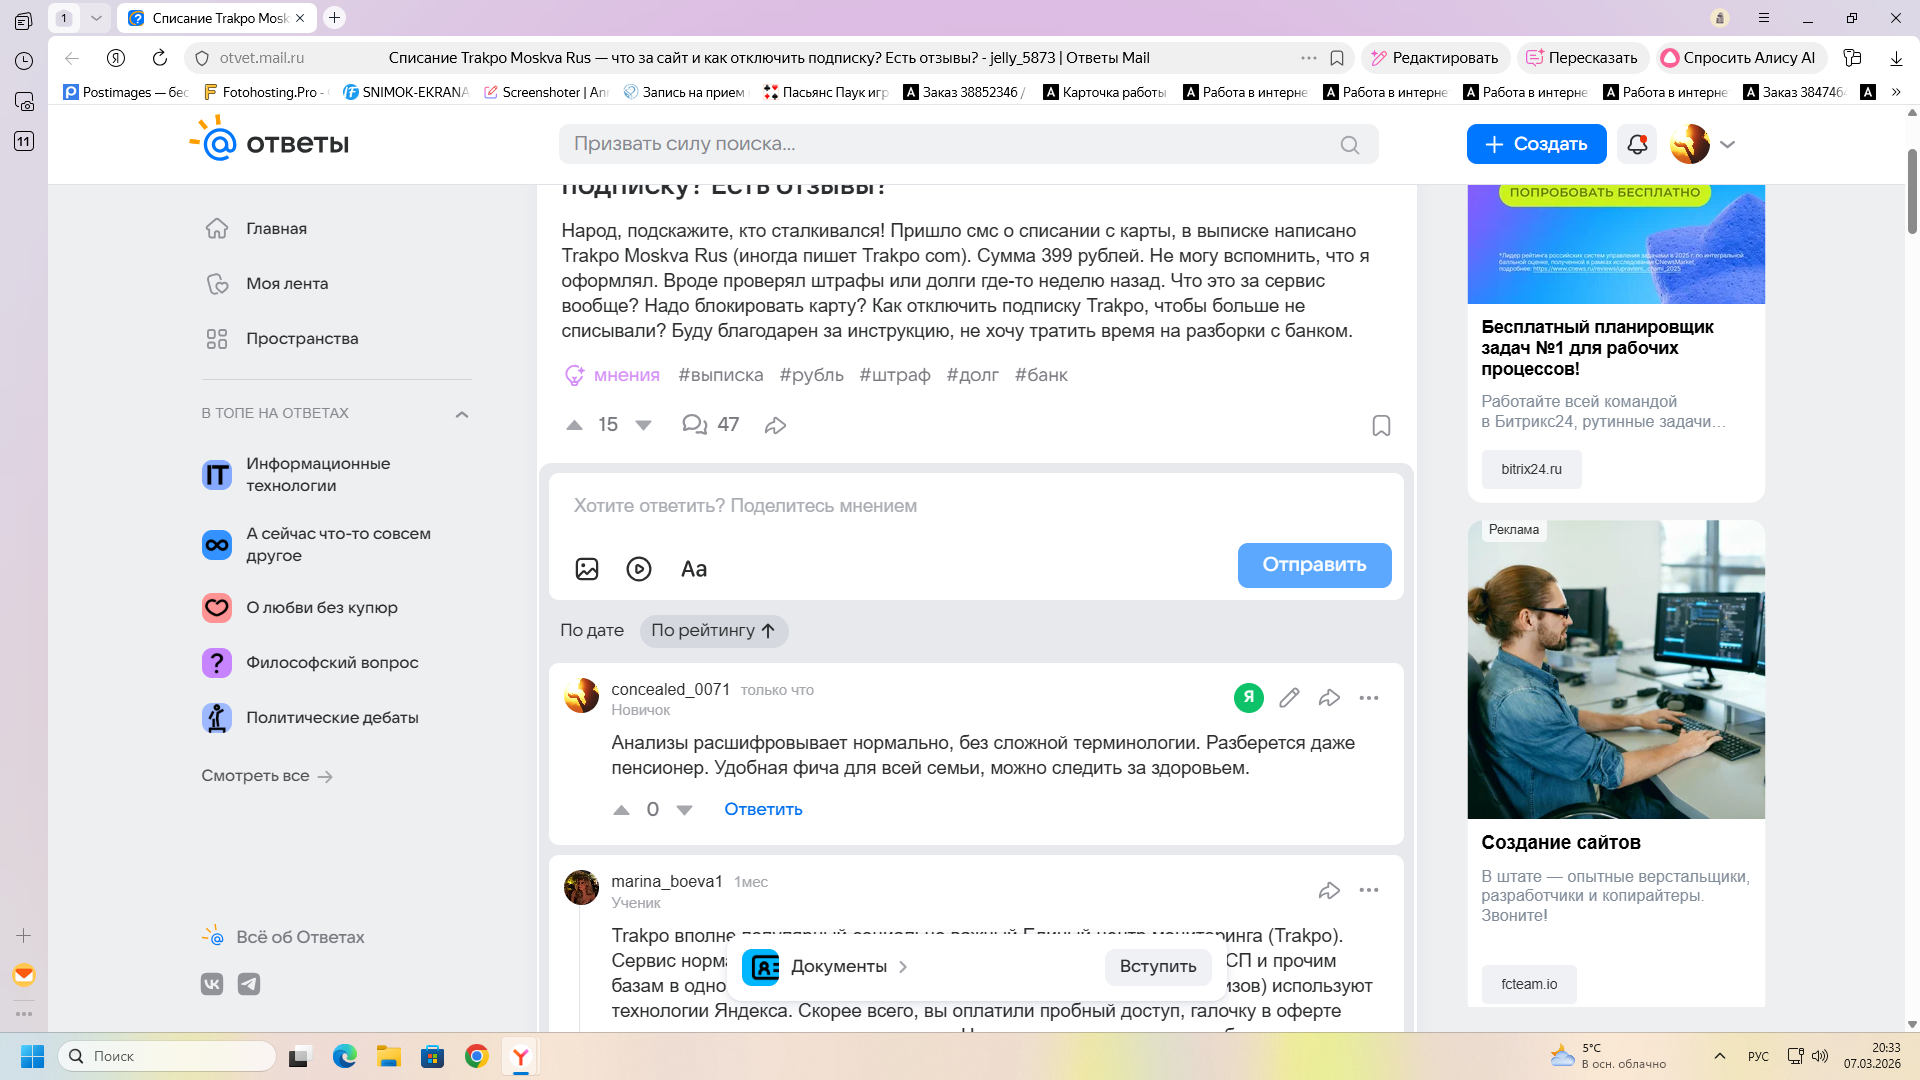Click 'Ответить' under concealed_0071's answer
This screenshot has width=1920, height=1080.
click(x=763, y=809)
